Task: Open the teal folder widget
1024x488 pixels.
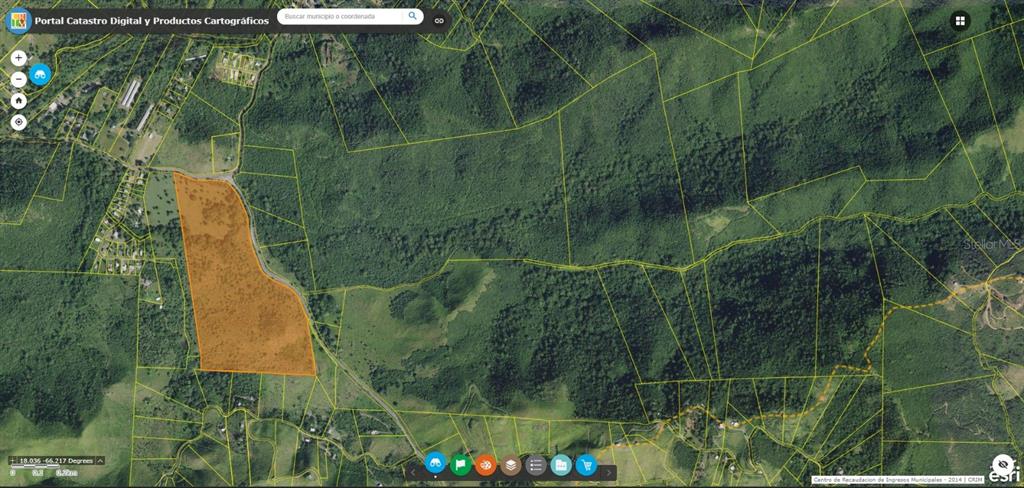Action: coord(561,464)
